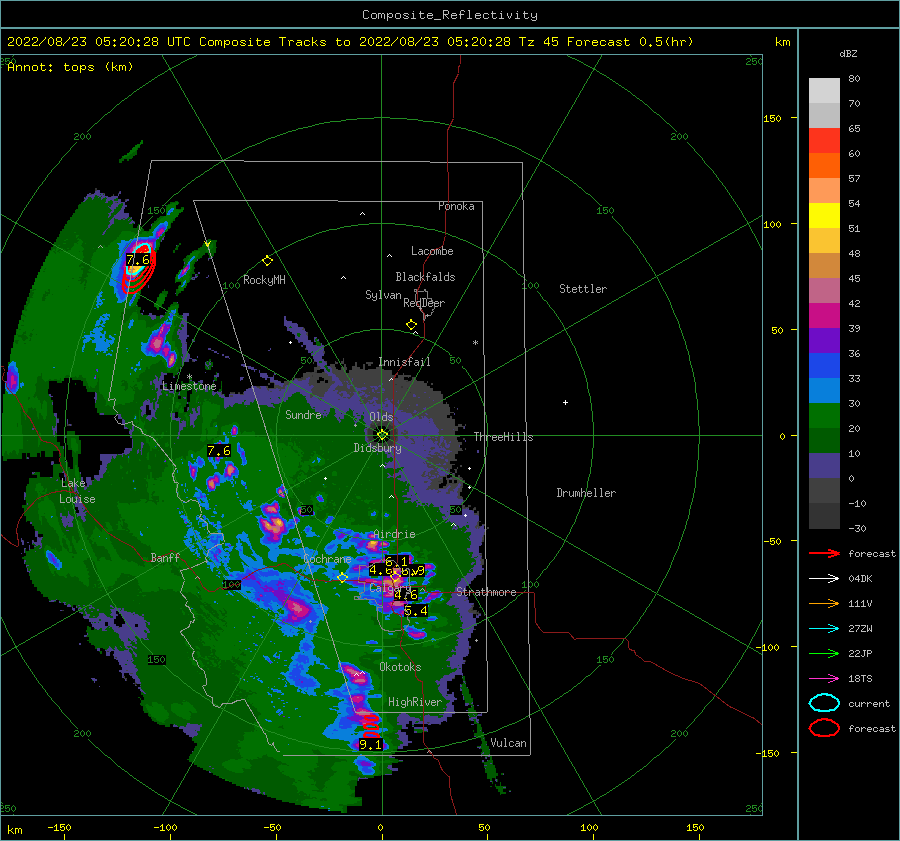Screen dimensions: 900x841
Task: Click the 5.4 storm top label
Action: (x=416, y=611)
